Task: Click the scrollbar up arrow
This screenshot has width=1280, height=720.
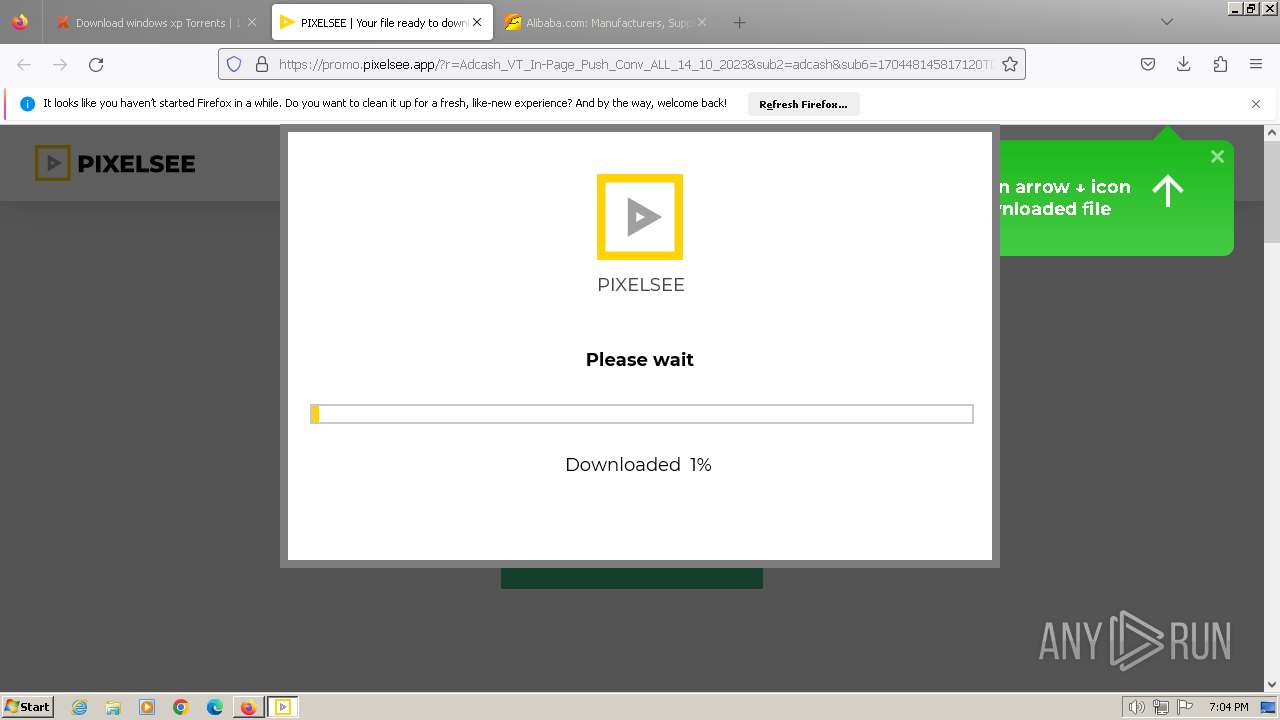Action: point(1272,132)
